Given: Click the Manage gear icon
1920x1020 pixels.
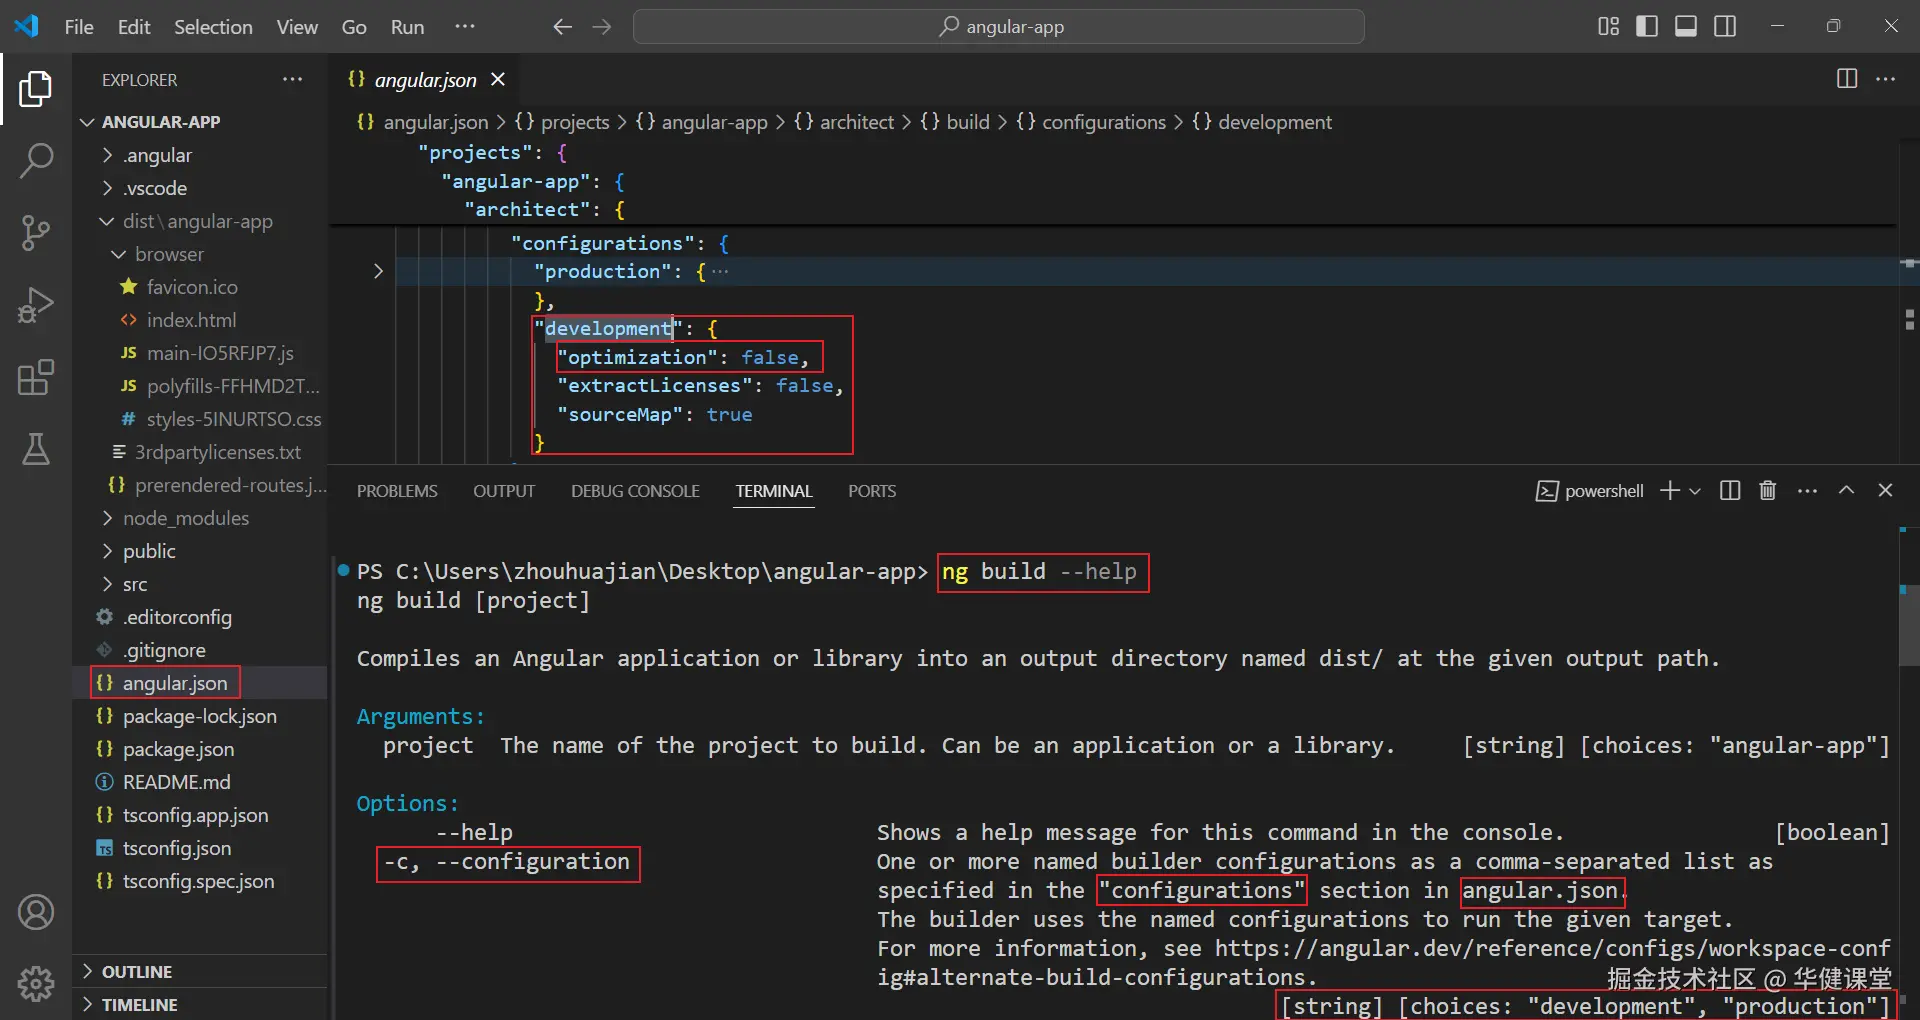Looking at the screenshot, I should (36, 984).
